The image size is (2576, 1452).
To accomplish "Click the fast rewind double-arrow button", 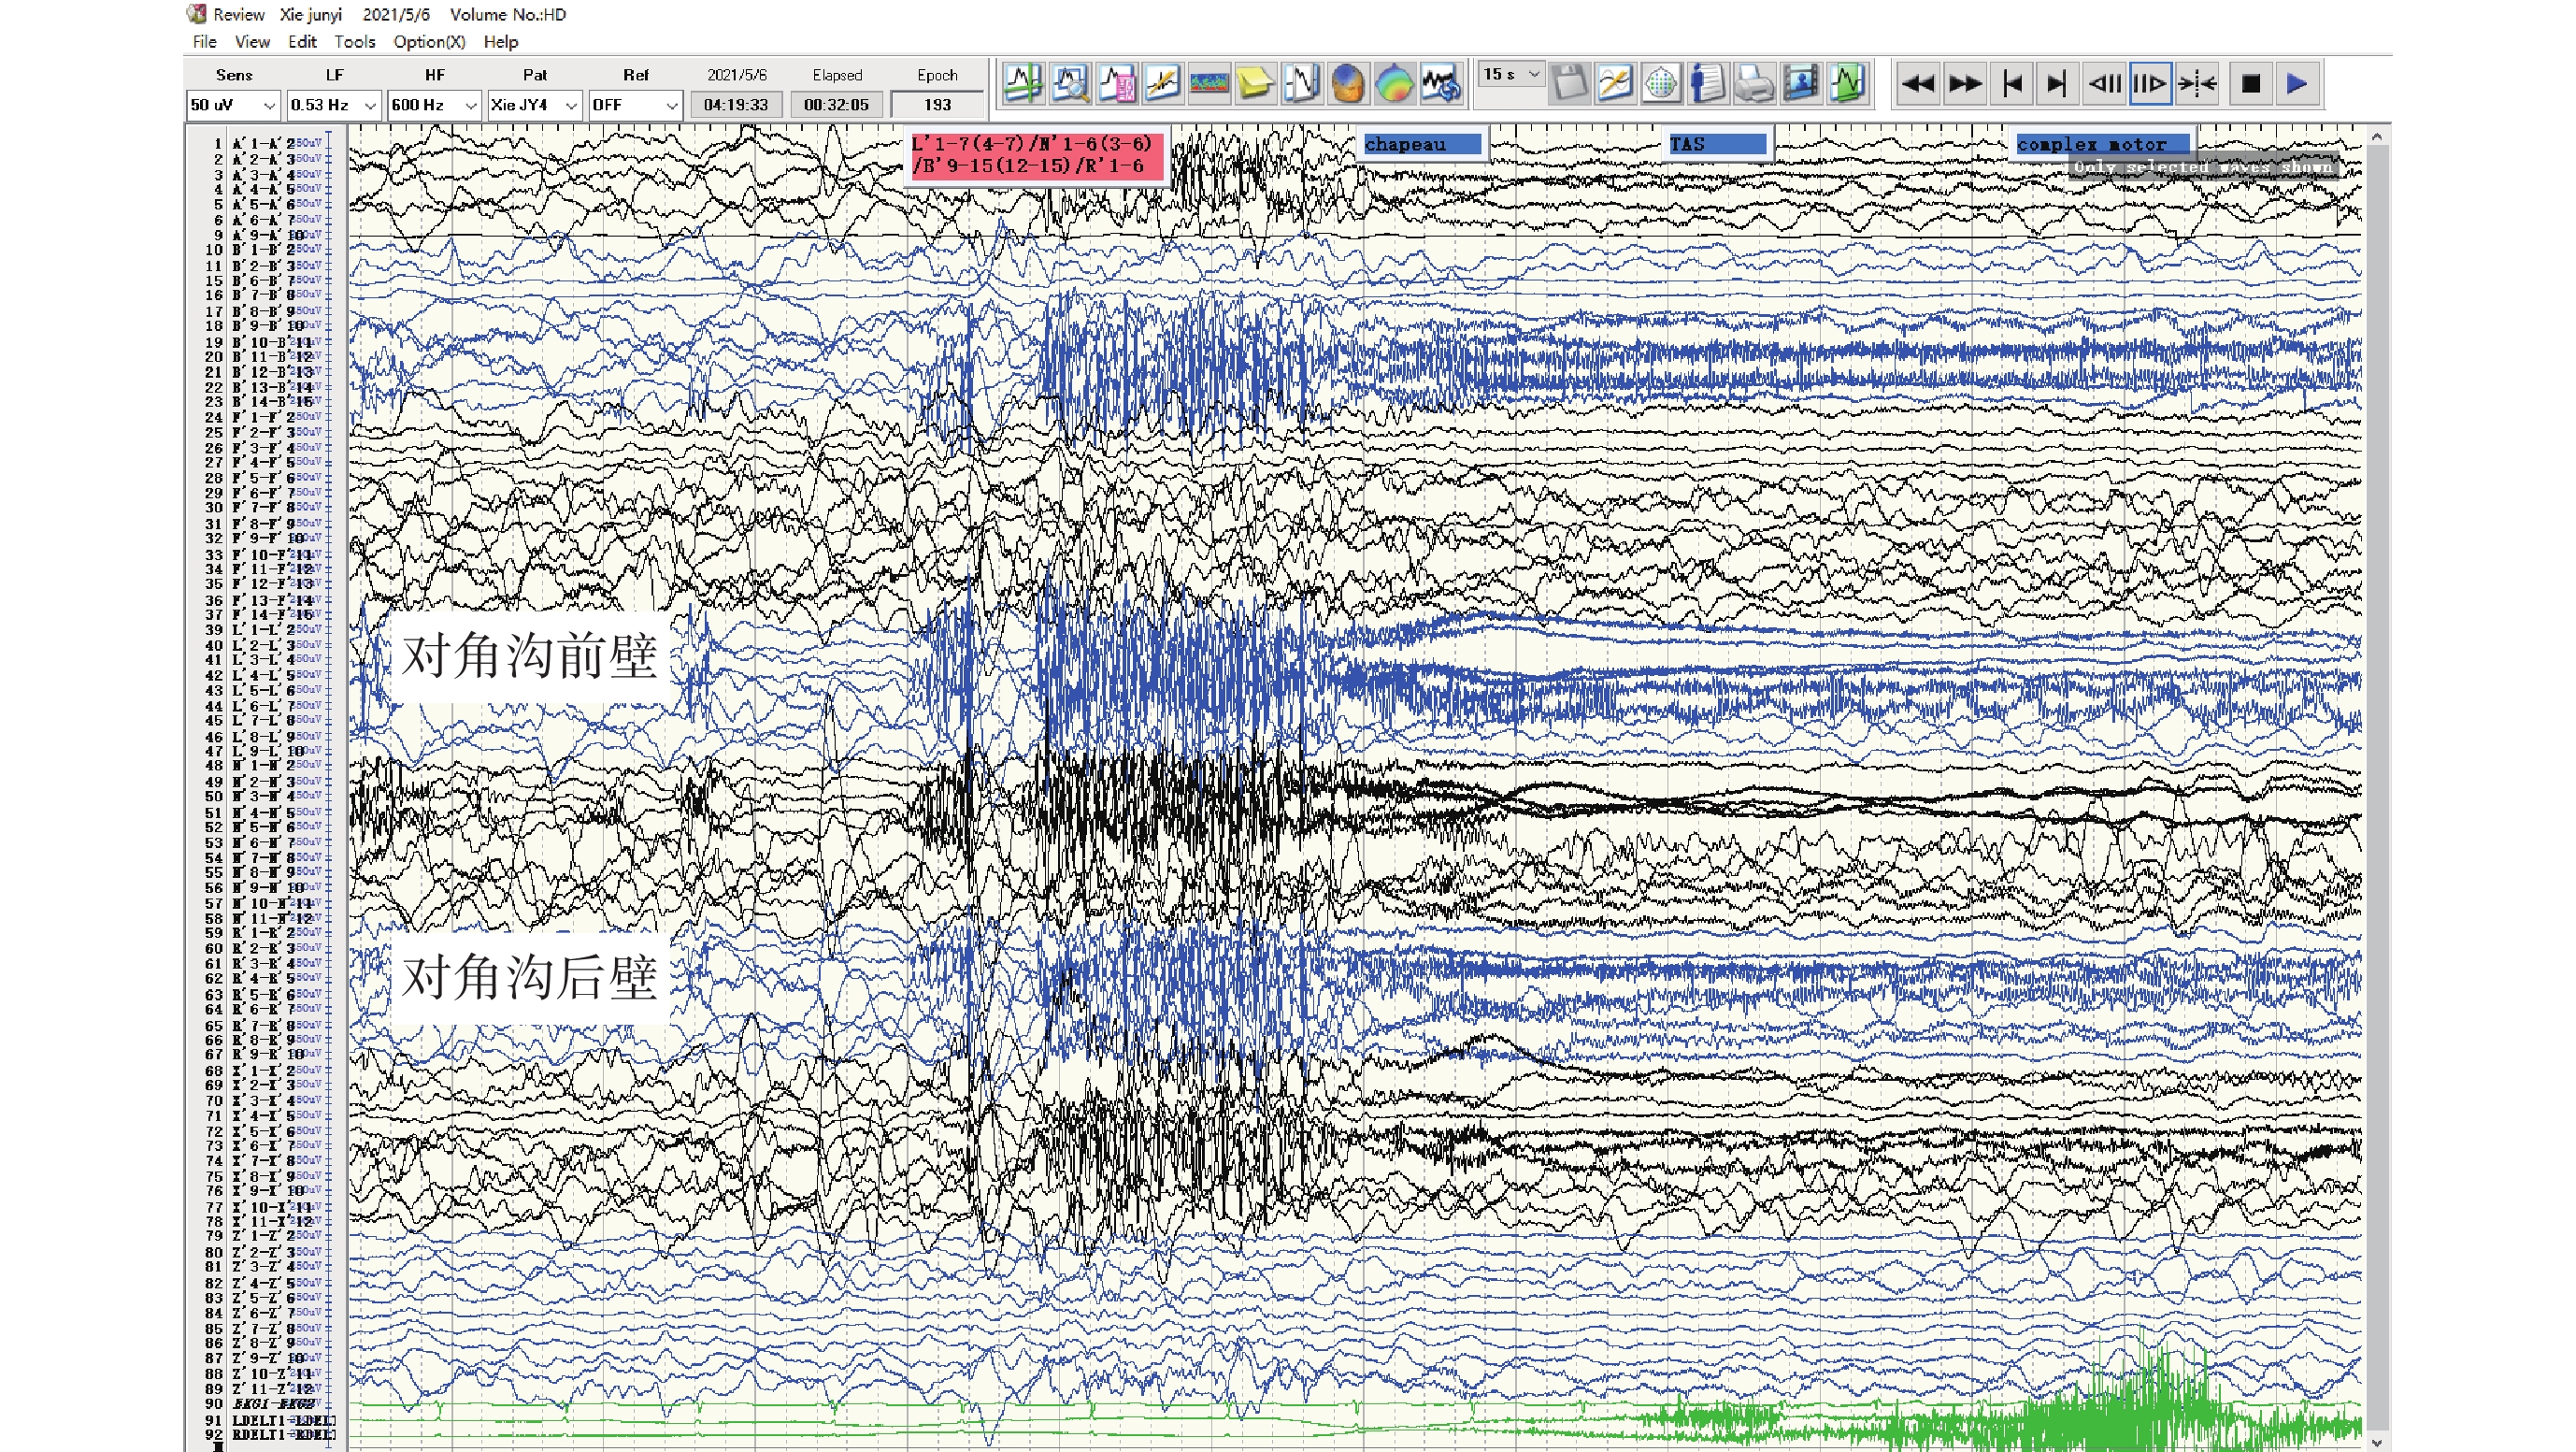I will [1917, 84].
